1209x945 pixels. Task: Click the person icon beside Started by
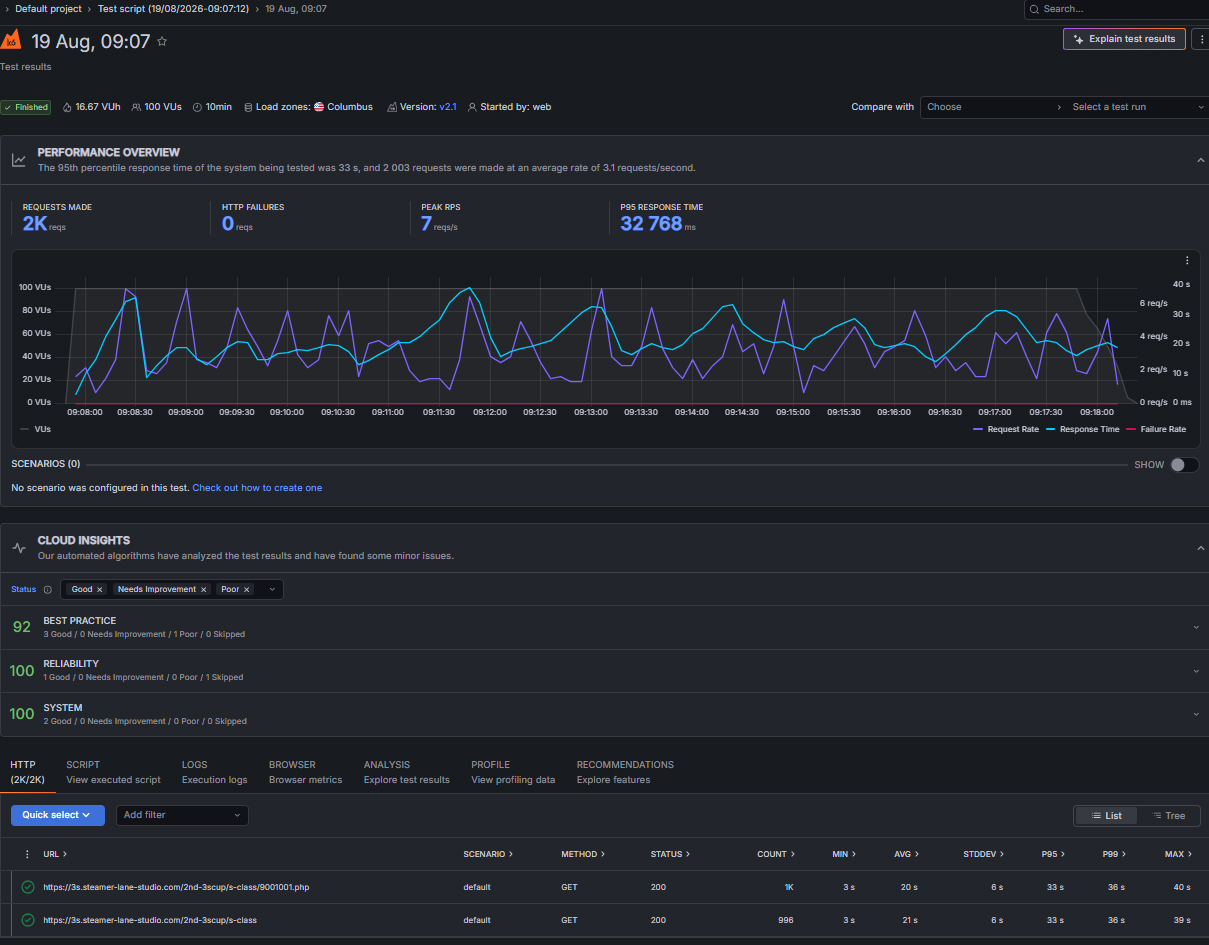tap(473, 107)
